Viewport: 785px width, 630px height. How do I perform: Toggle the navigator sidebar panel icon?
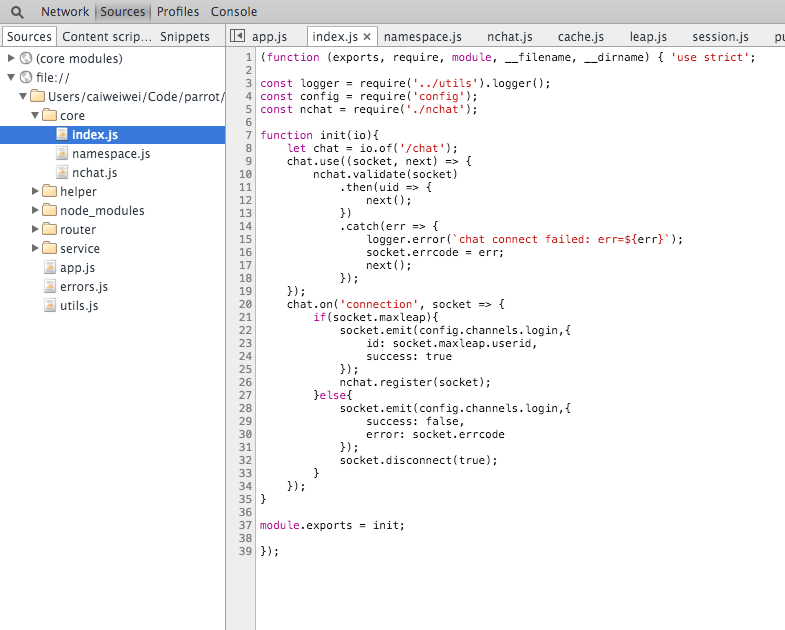237,36
